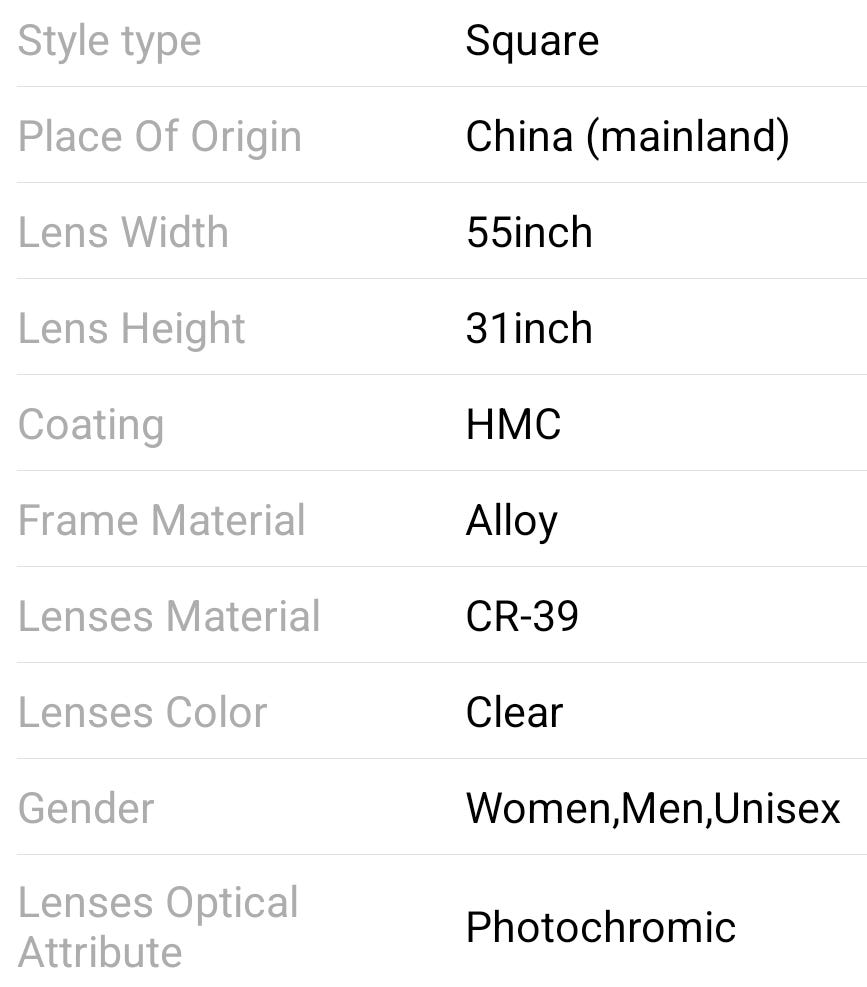This screenshot has height=987, width=867.
Task: Select the "CR-39" lenses material value
Action: pos(522,617)
